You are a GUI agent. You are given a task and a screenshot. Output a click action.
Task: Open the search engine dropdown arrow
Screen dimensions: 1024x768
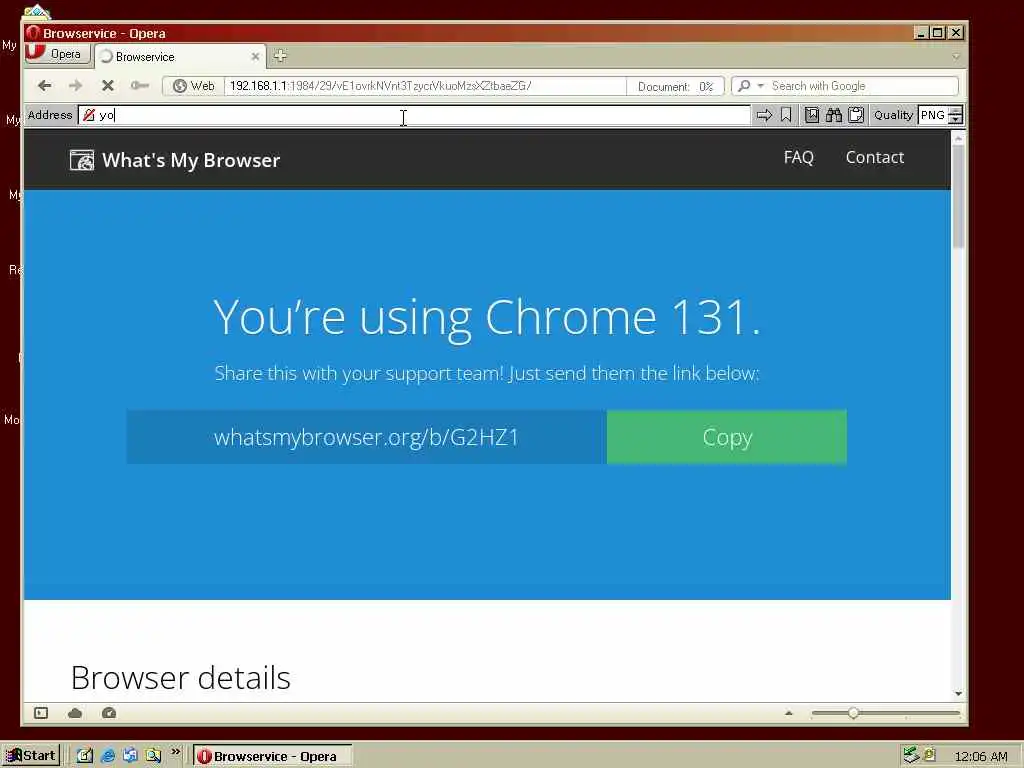(760, 86)
